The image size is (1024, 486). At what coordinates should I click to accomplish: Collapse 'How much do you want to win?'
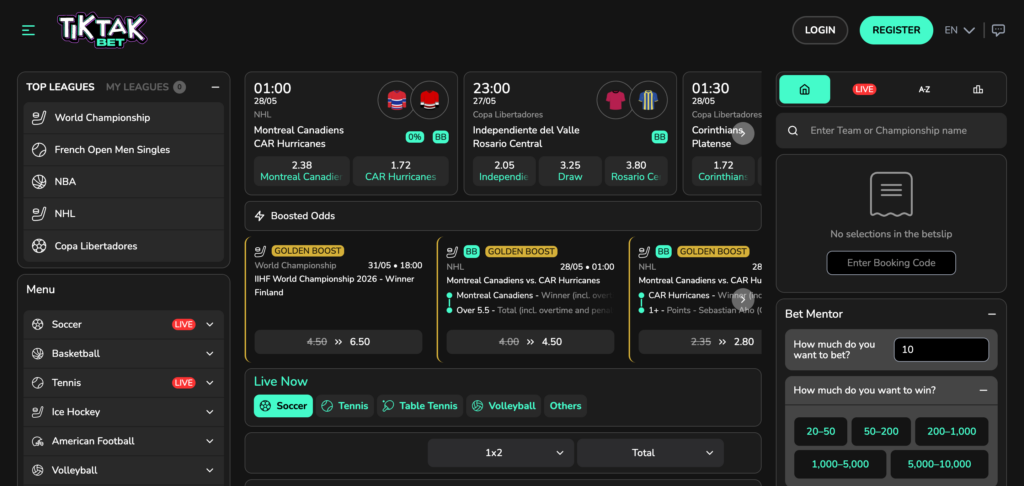point(983,390)
